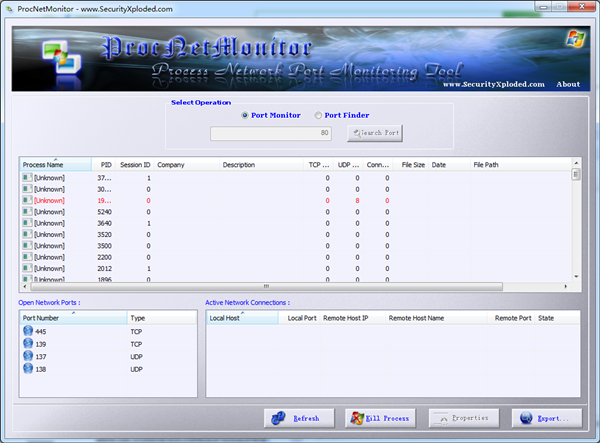Click horizontal scrollbar right arrow
Viewport: 600px width, 443px height.
[x=566, y=287]
